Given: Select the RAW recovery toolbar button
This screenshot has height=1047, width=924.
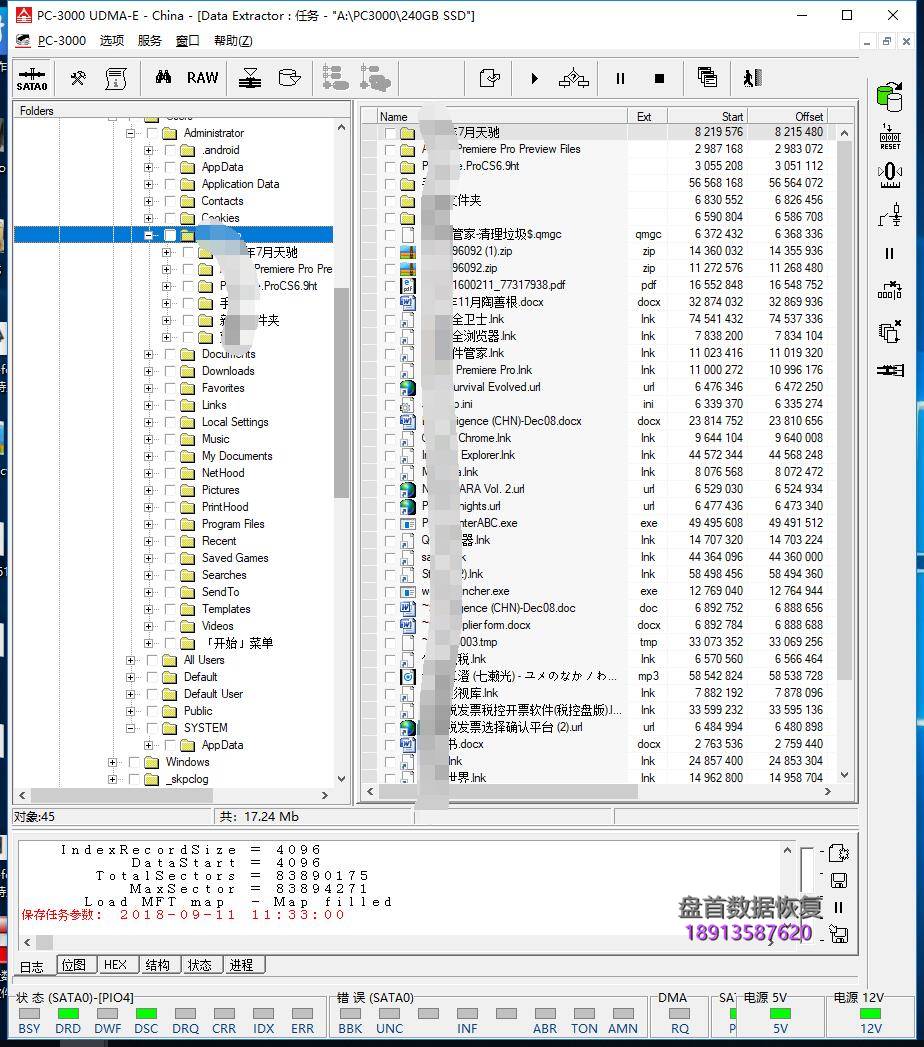Looking at the screenshot, I should 202,78.
